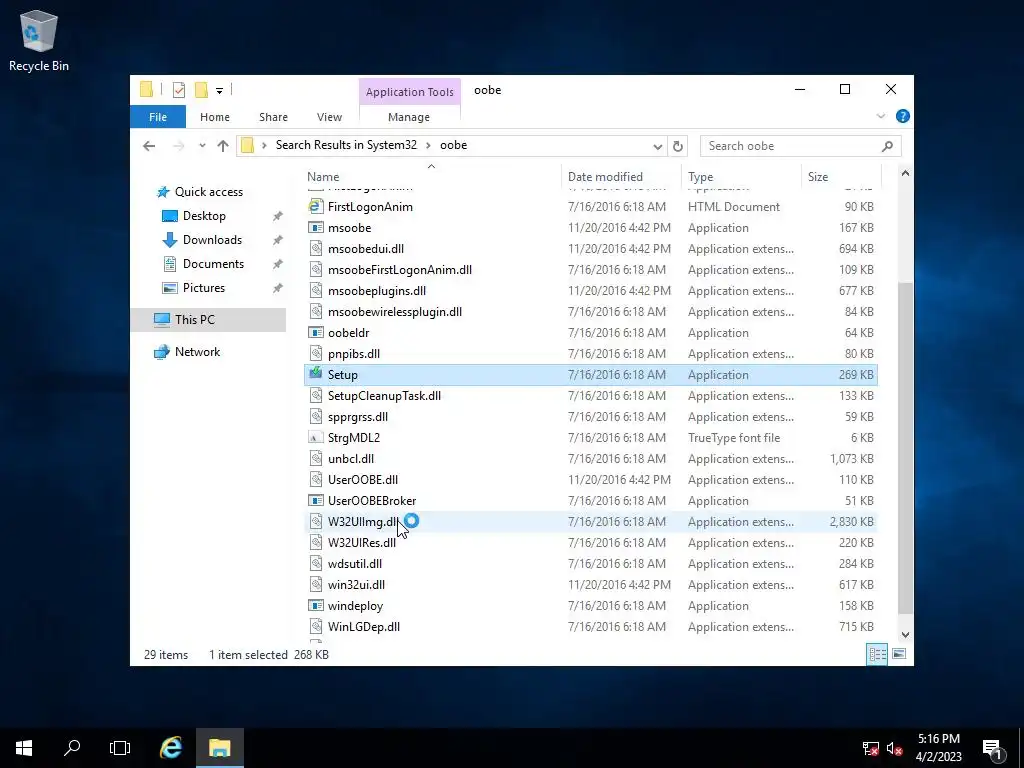Select the Application Tools contextual tab
The width and height of the screenshot is (1024, 768).
[409, 91]
